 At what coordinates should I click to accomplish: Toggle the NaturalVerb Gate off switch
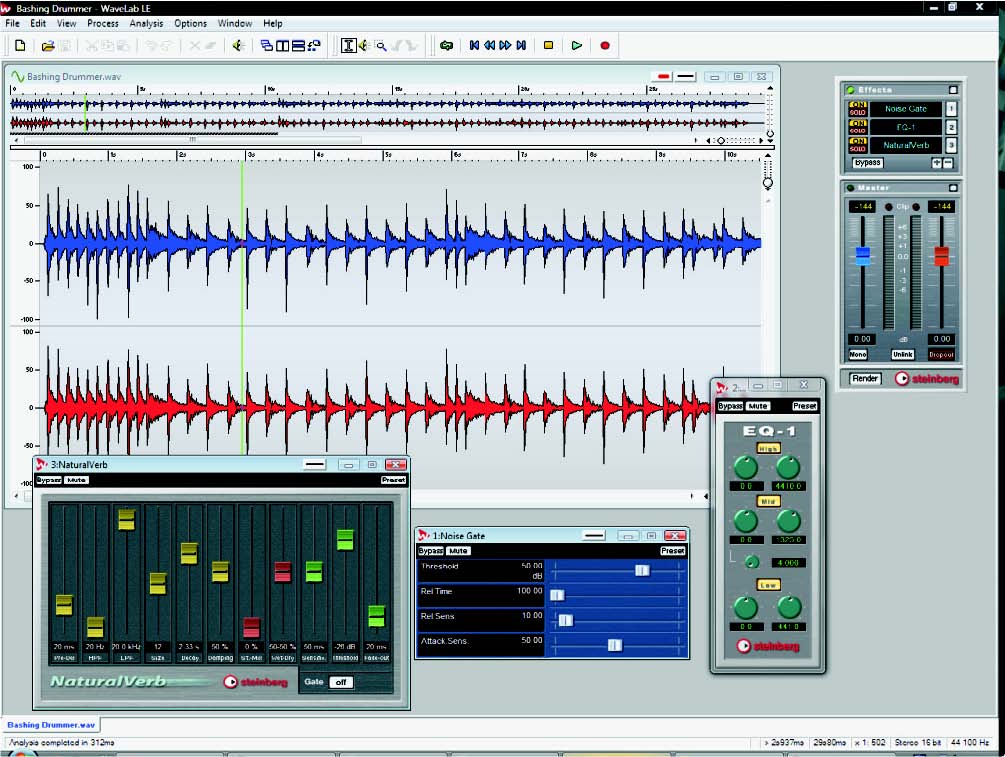(x=340, y=682)
